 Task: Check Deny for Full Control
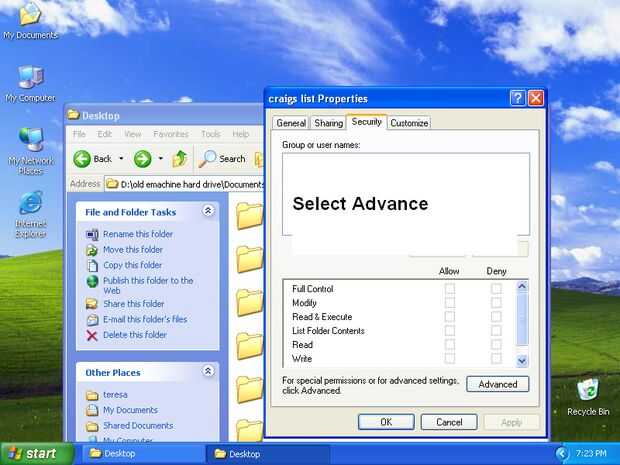496,289
